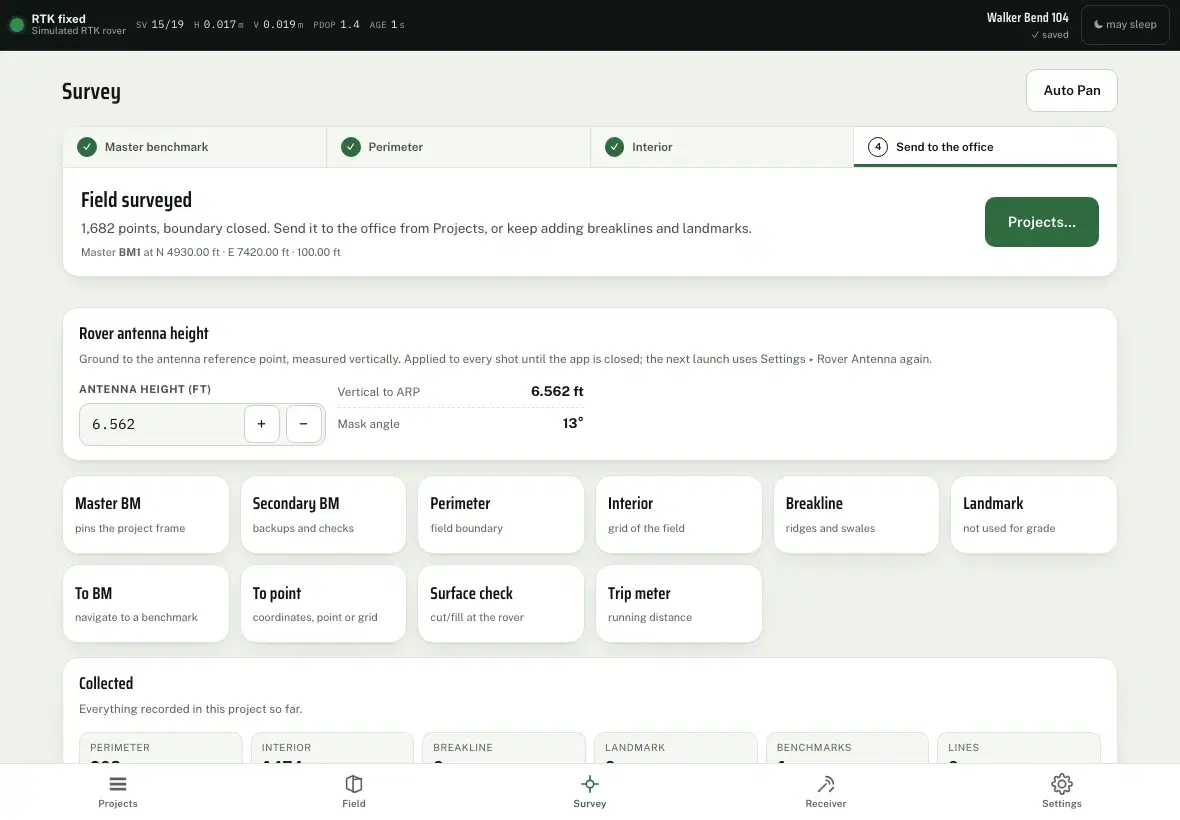
Task: Toggle the may sleep button
Action: [x=1125, y=25]
